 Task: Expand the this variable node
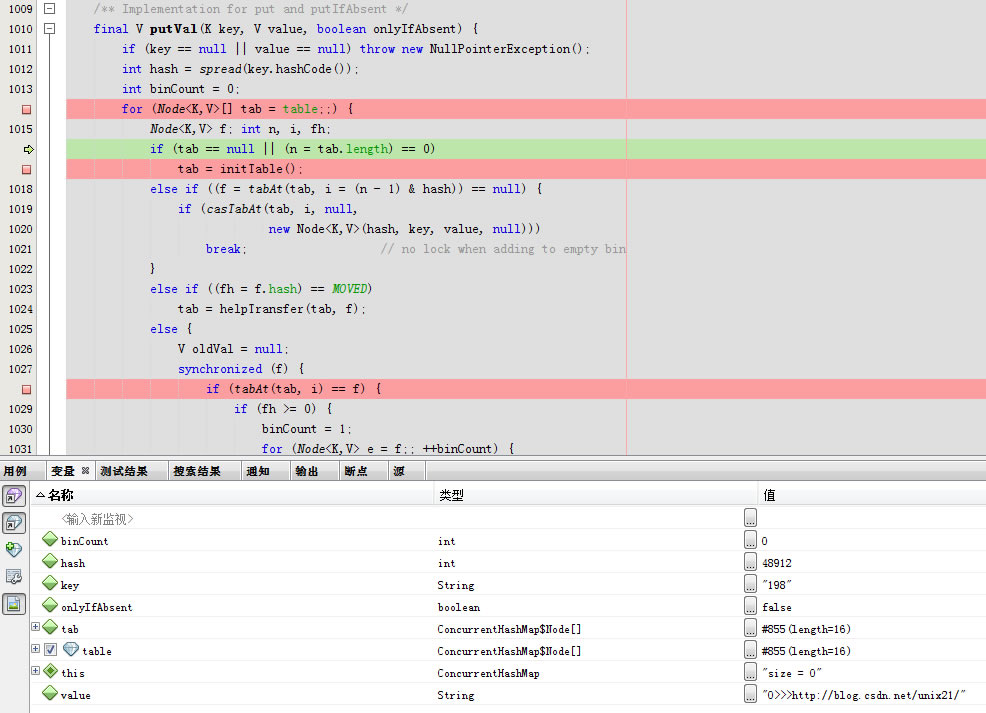tap(36, 671)
